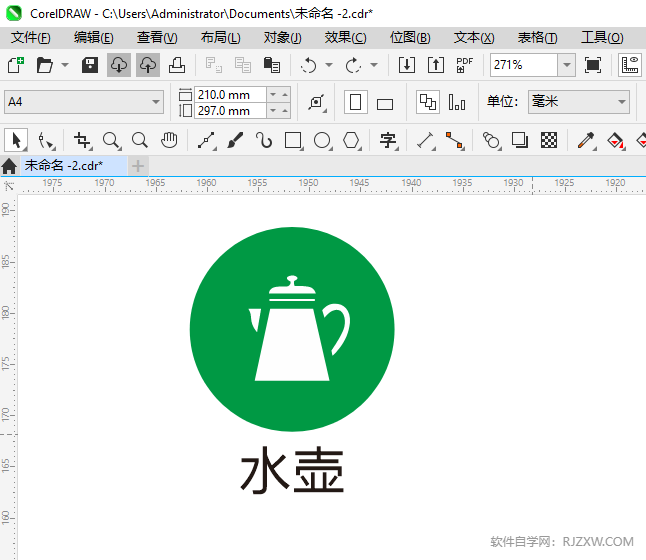The height and width of the screenshot is (560, 646).
Task: Decrease page height with stepper arrow
Action: (273, 111)
